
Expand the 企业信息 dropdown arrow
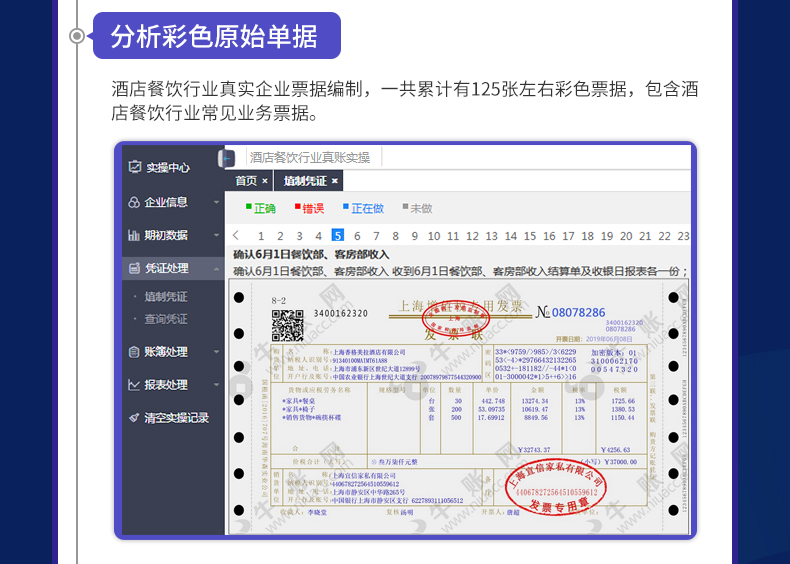point(216,202)
